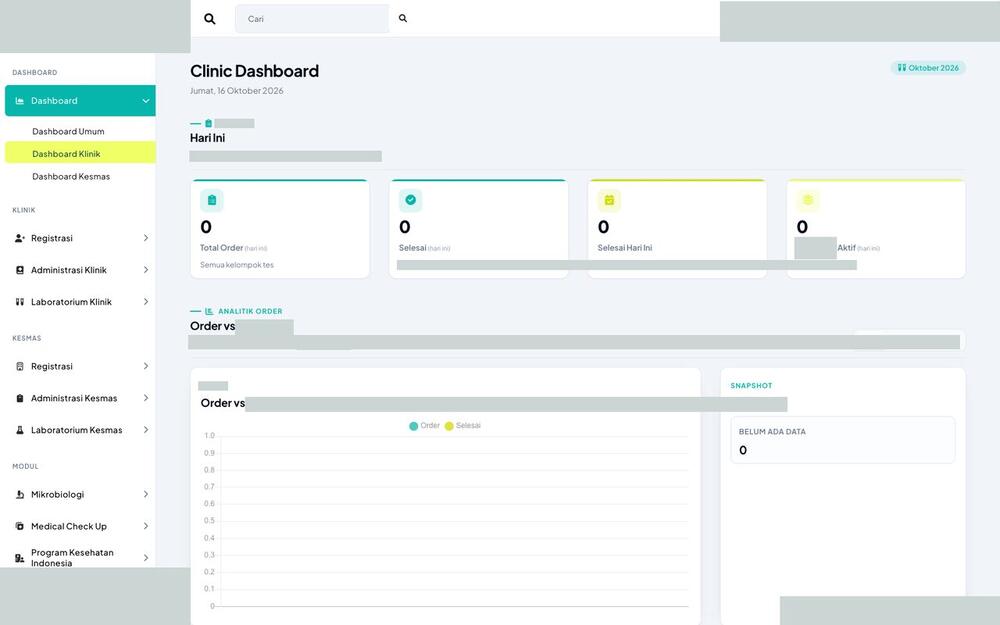1000x625 pixels.
Task: Expand Mikrobiologi chevron
Action: pos(145,494)
